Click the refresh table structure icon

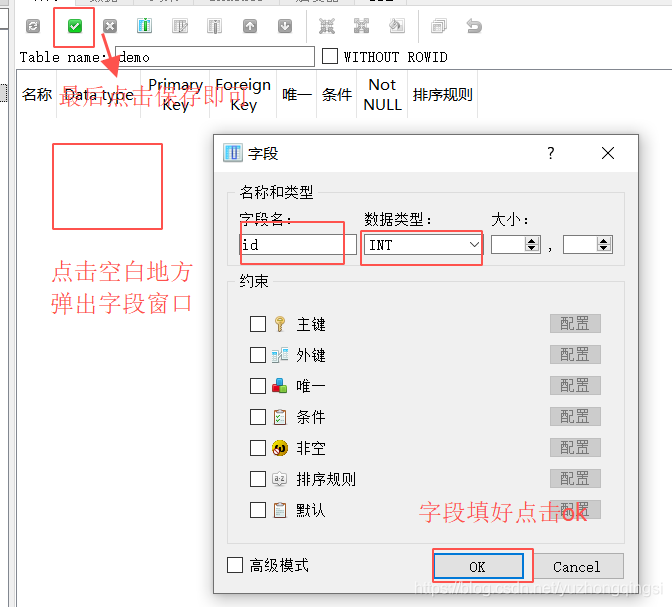[x=33, y=26]
